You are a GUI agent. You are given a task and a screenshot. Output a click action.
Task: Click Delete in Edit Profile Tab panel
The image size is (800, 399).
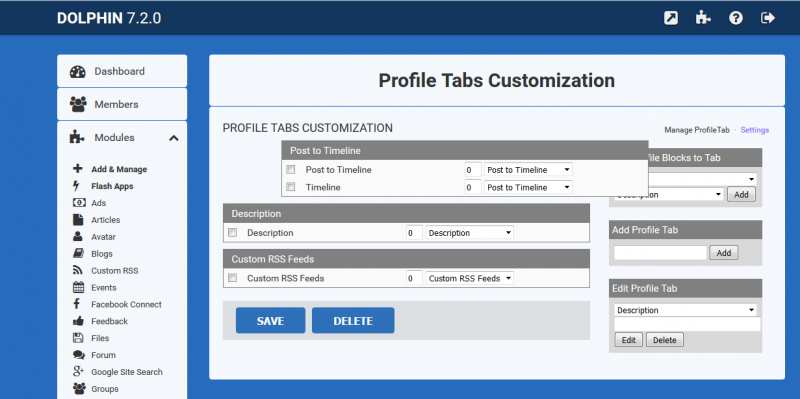tap(665, 340)
